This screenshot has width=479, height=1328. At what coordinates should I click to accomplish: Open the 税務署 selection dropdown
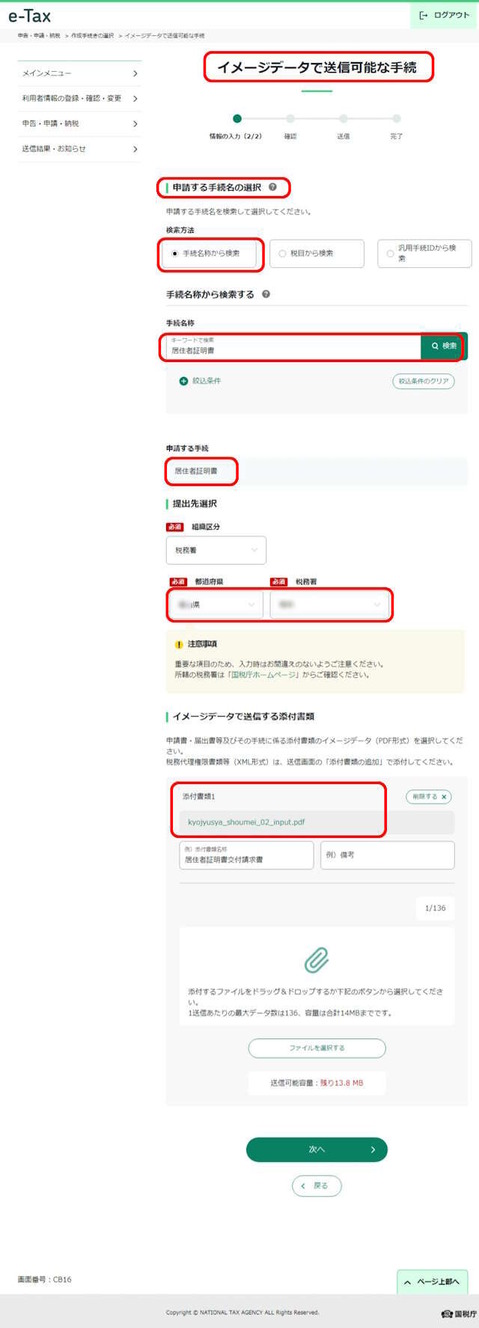329,605
